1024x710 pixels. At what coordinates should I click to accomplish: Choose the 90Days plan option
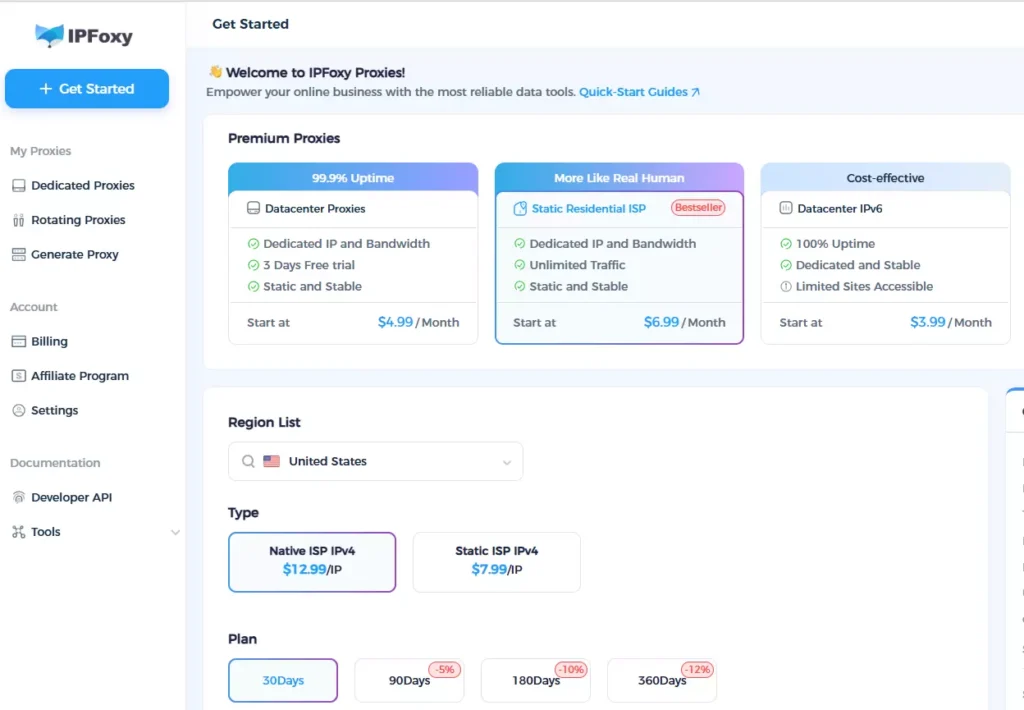coord(409,681)
